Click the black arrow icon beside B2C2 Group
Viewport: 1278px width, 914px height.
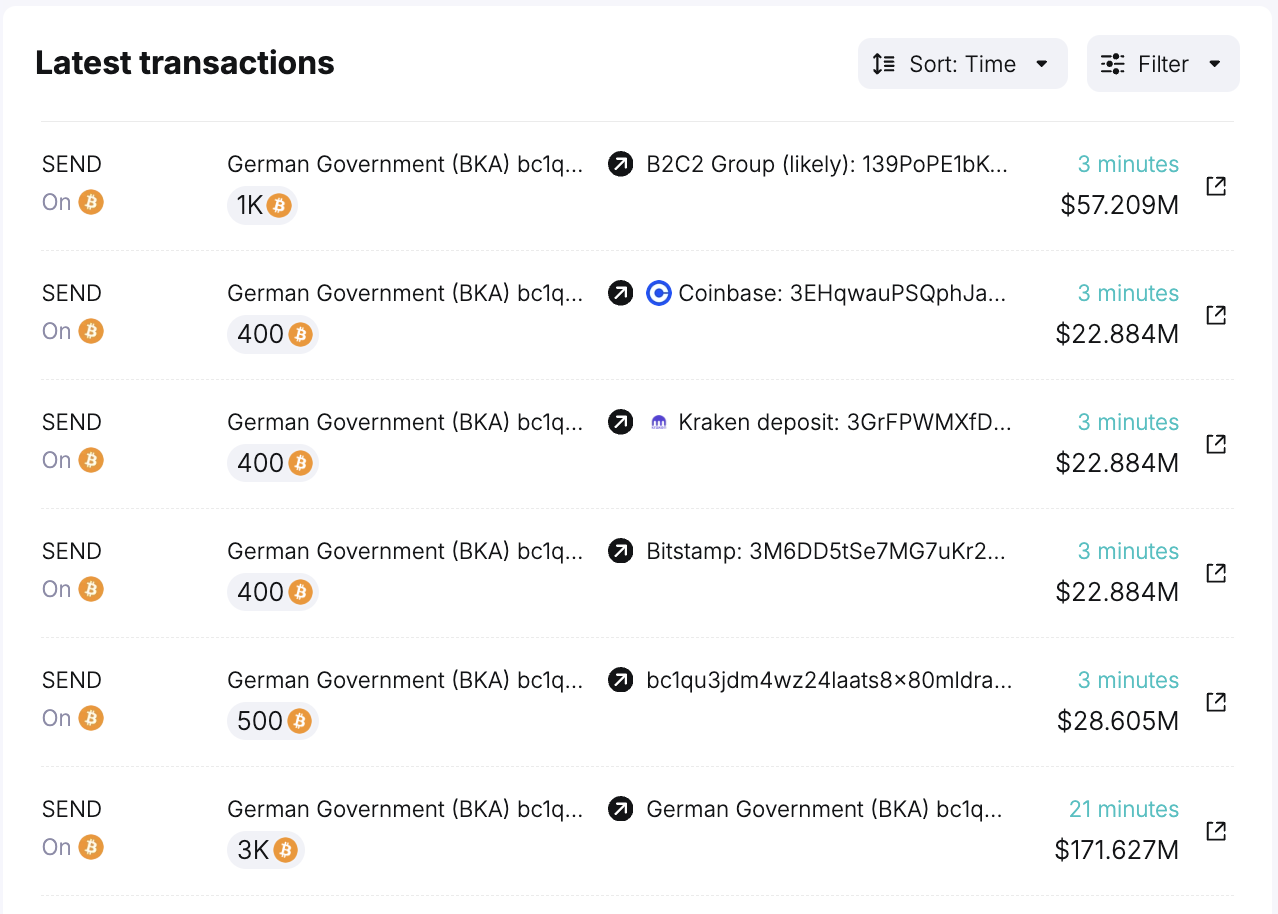click(620, 164)
